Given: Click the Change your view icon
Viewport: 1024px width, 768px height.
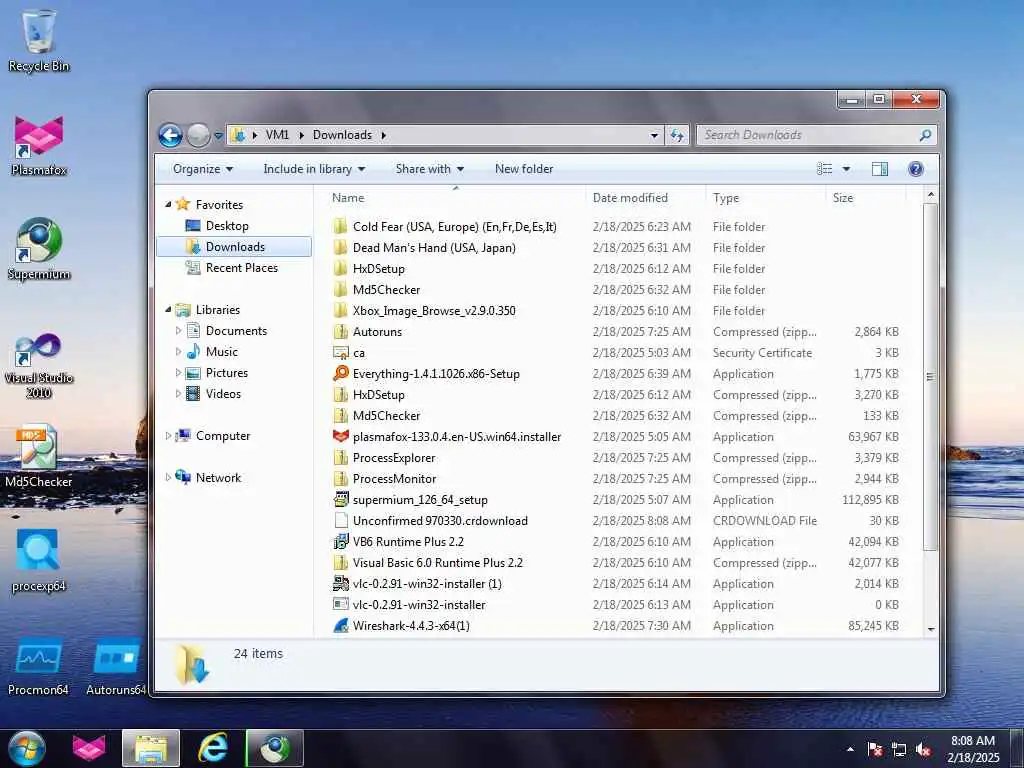Looking at the screenshot, I should pyautogui.click(x=824, y=169).
